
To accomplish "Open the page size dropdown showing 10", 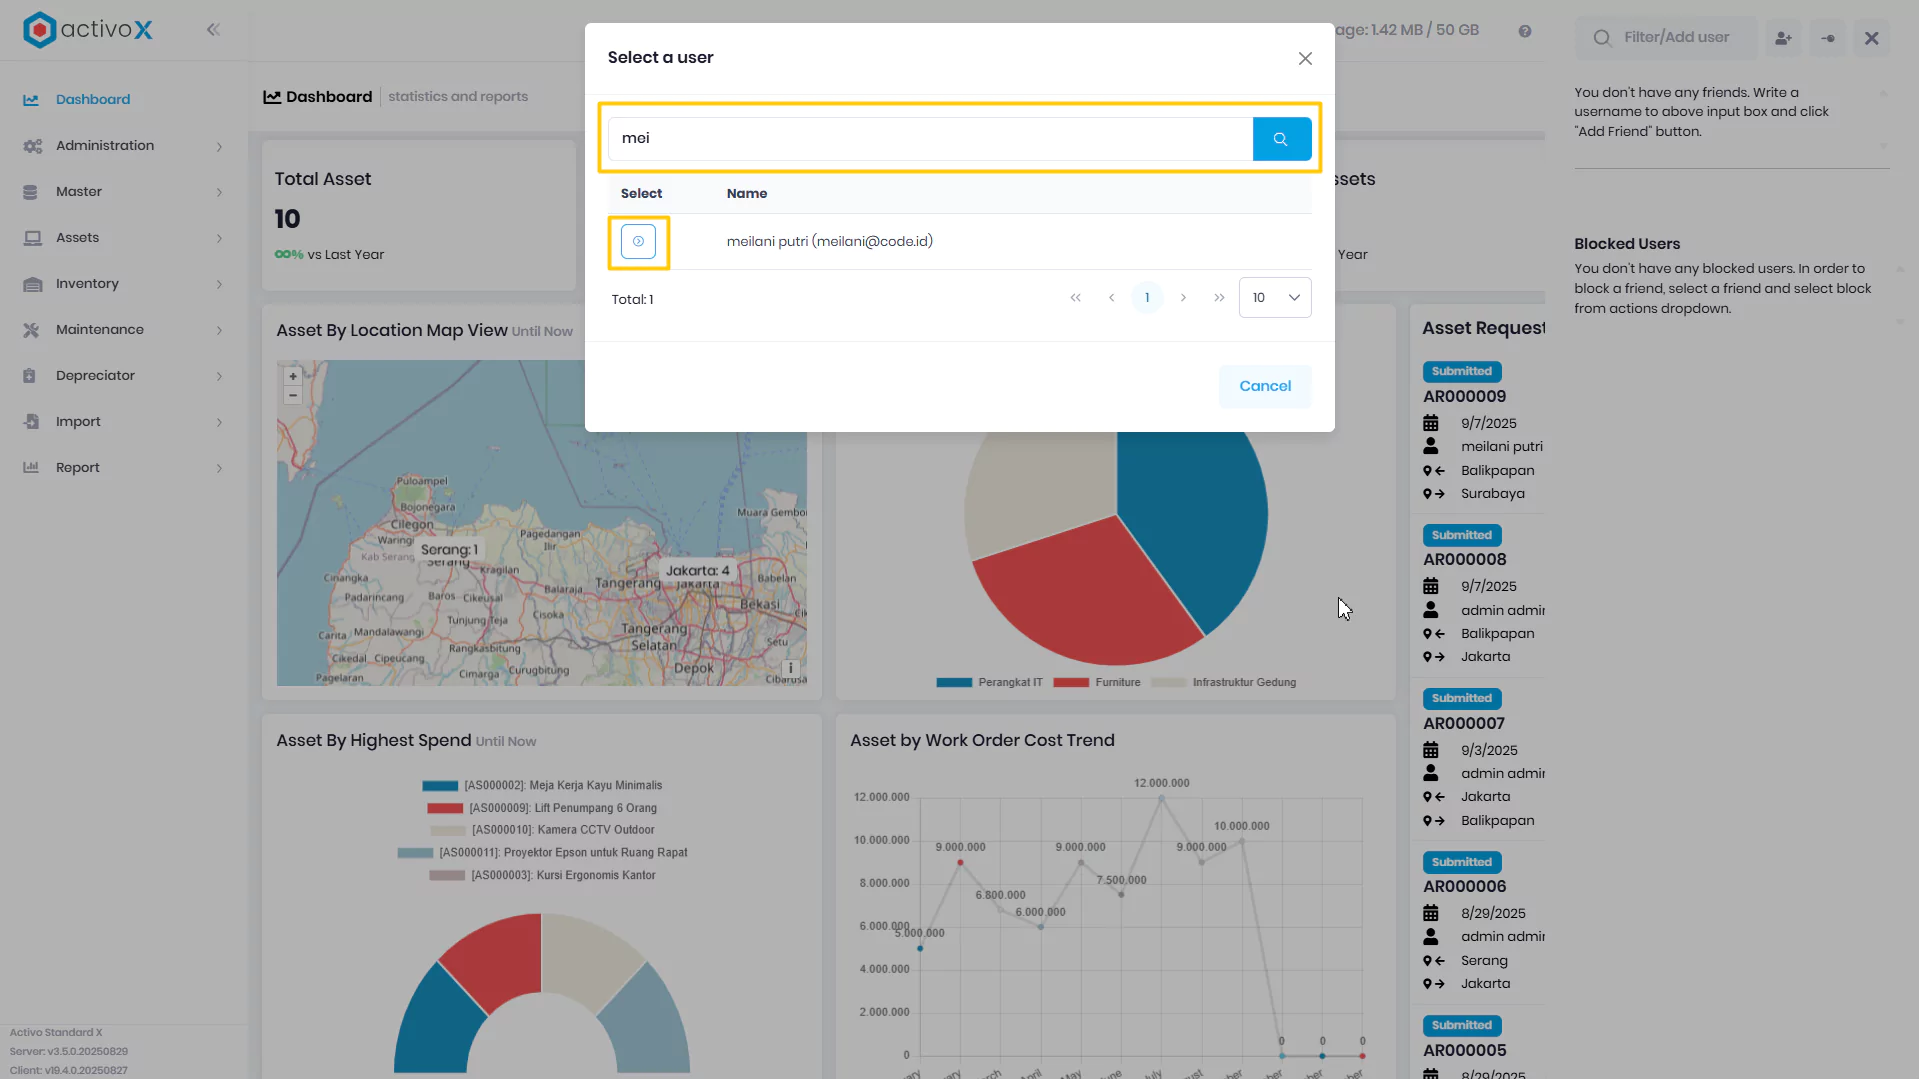I will pyautogui.click(x=1275, y=298).
